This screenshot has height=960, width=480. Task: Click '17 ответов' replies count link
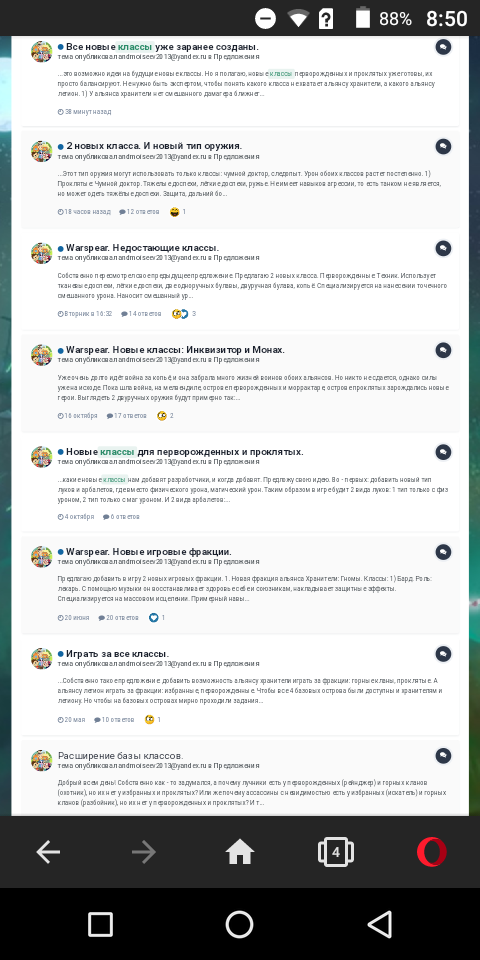click(x=127, y=416)
